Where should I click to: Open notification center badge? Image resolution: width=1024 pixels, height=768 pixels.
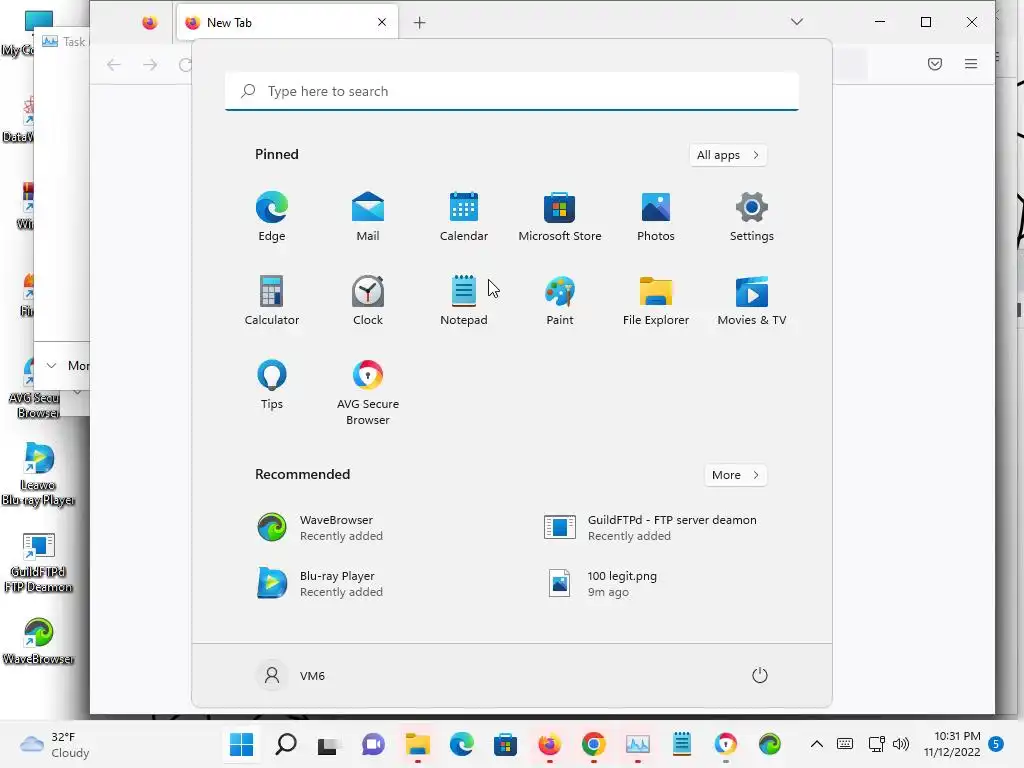996,744
